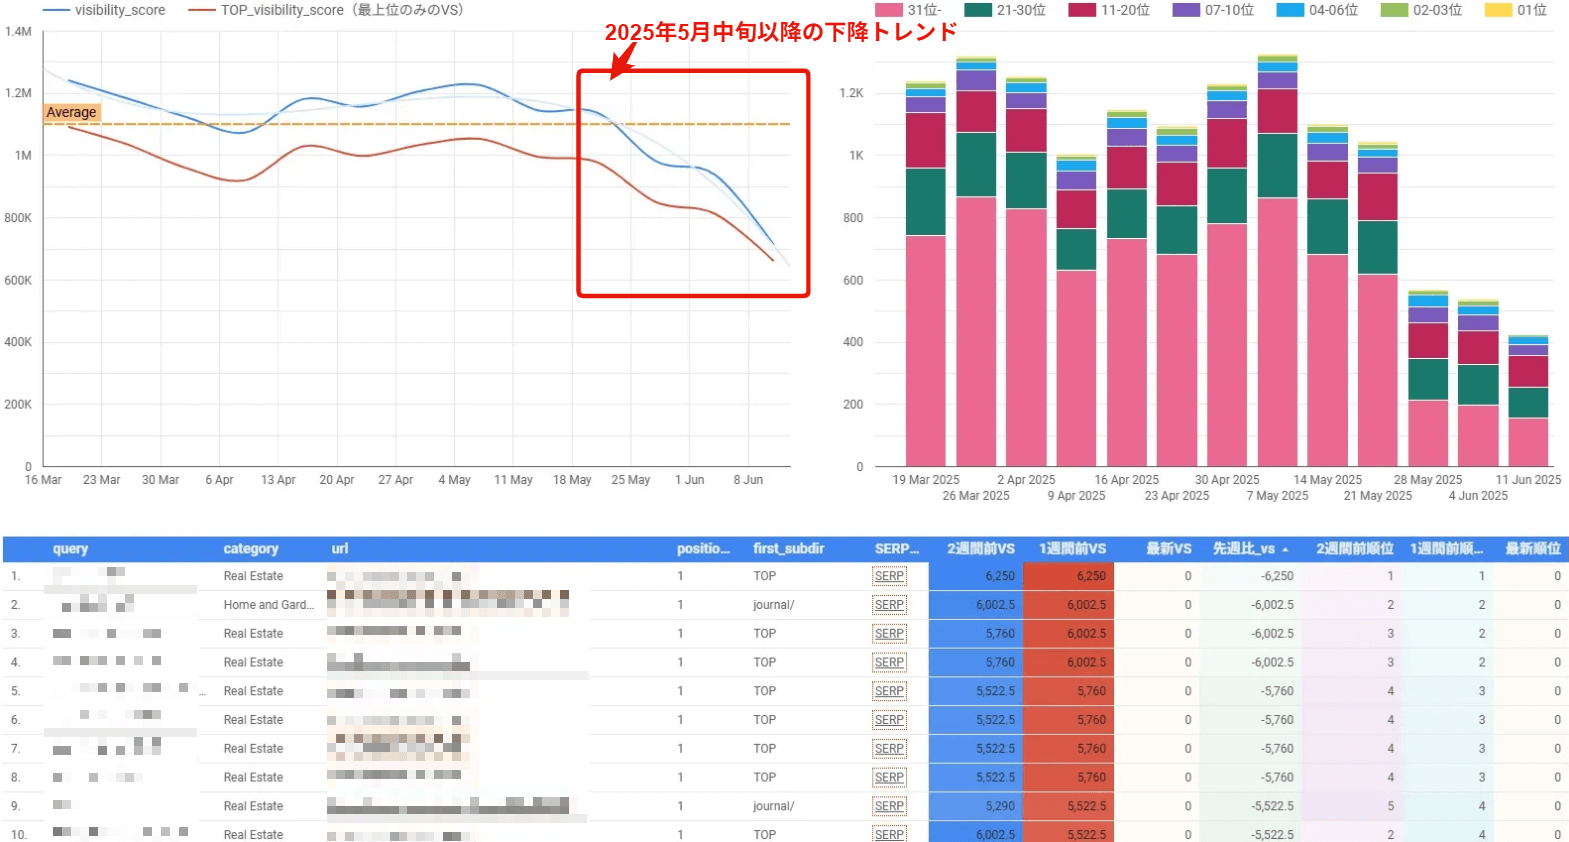1569x842 pixels.
Task: Click the pink 31位- legend swatch
Action: [889, 10]
